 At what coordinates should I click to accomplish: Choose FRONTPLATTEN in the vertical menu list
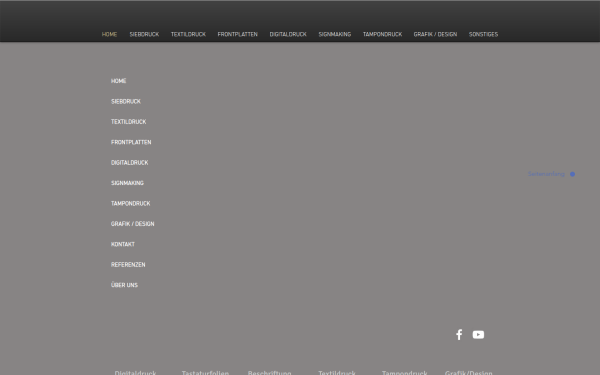(x=131, y=142)
